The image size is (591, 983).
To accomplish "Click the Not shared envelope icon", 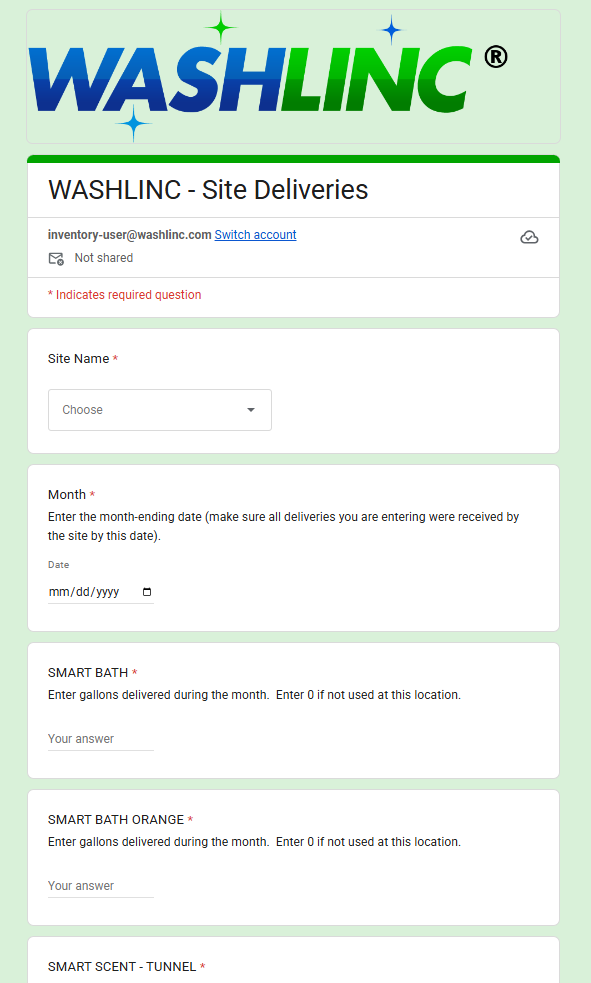I will point(56,258).
